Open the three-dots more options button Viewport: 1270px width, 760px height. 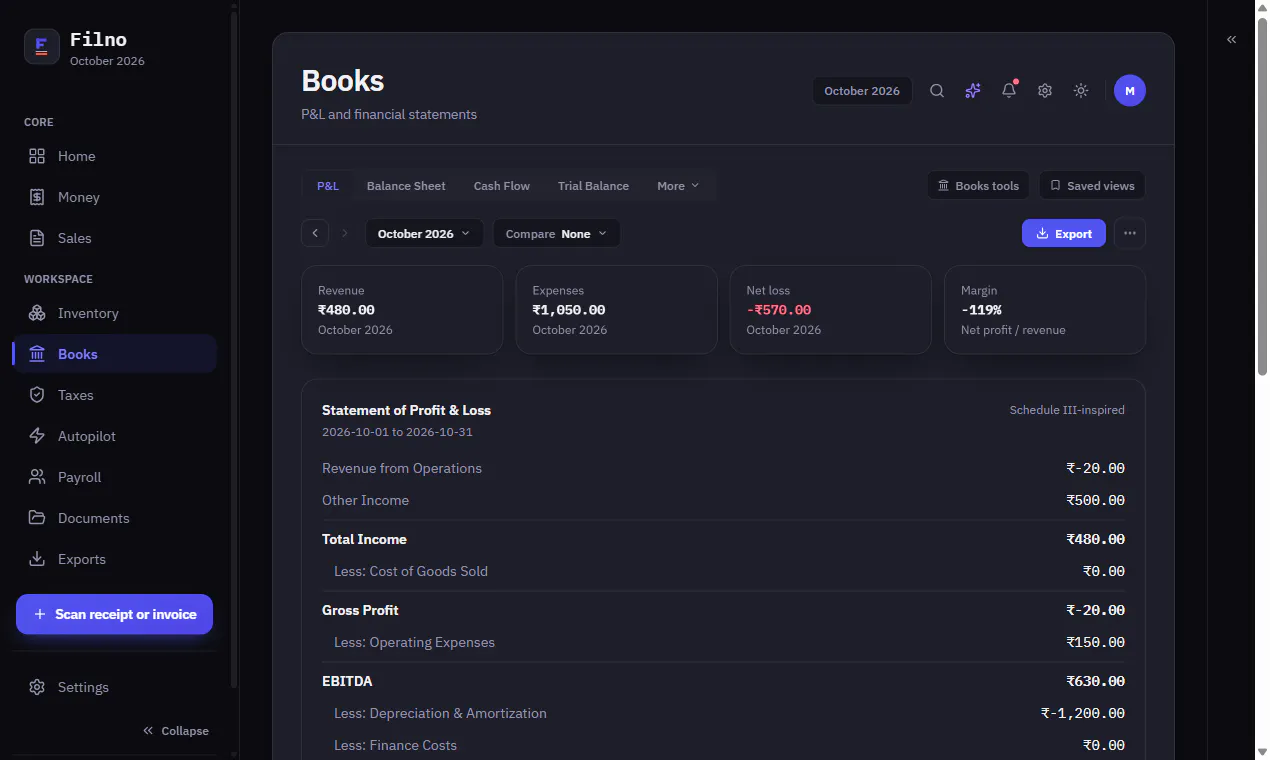point(1130,234)
